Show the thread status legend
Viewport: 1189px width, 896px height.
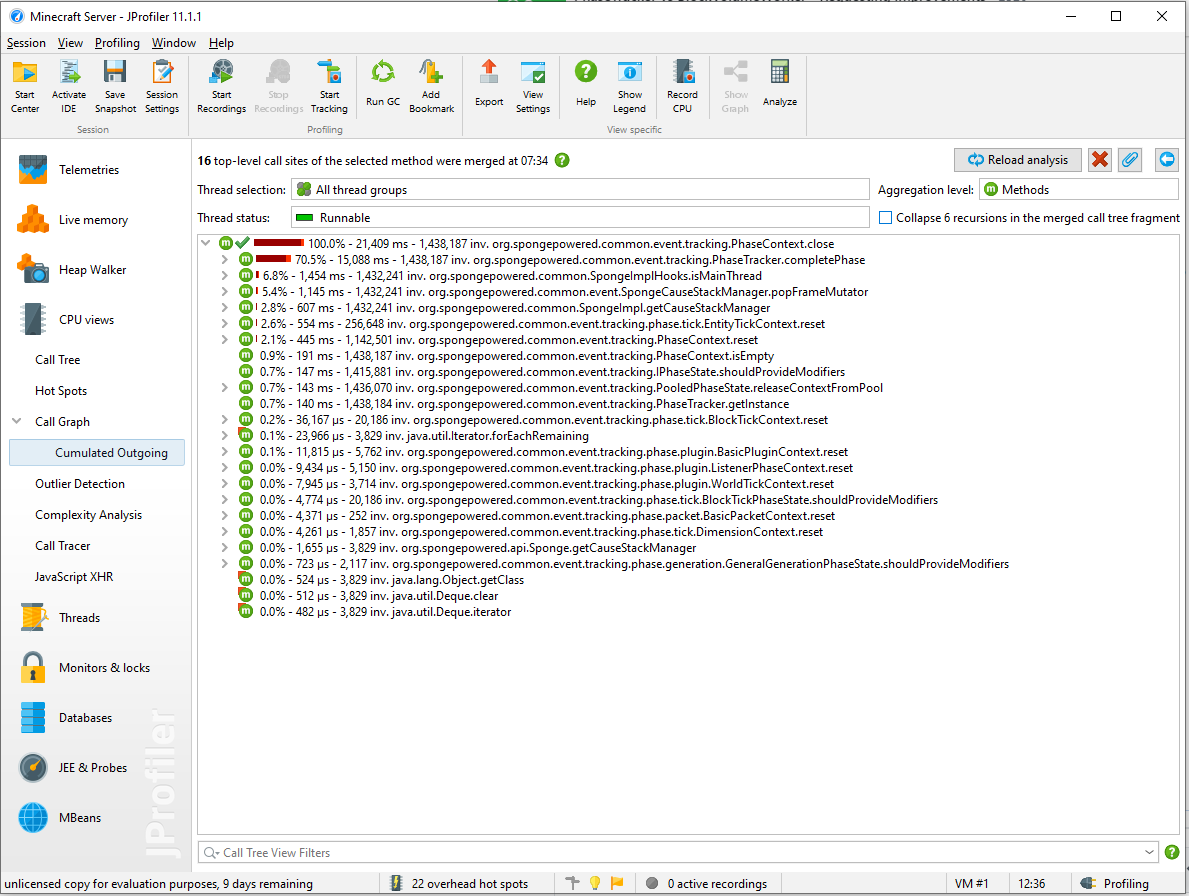coord(630,85)
